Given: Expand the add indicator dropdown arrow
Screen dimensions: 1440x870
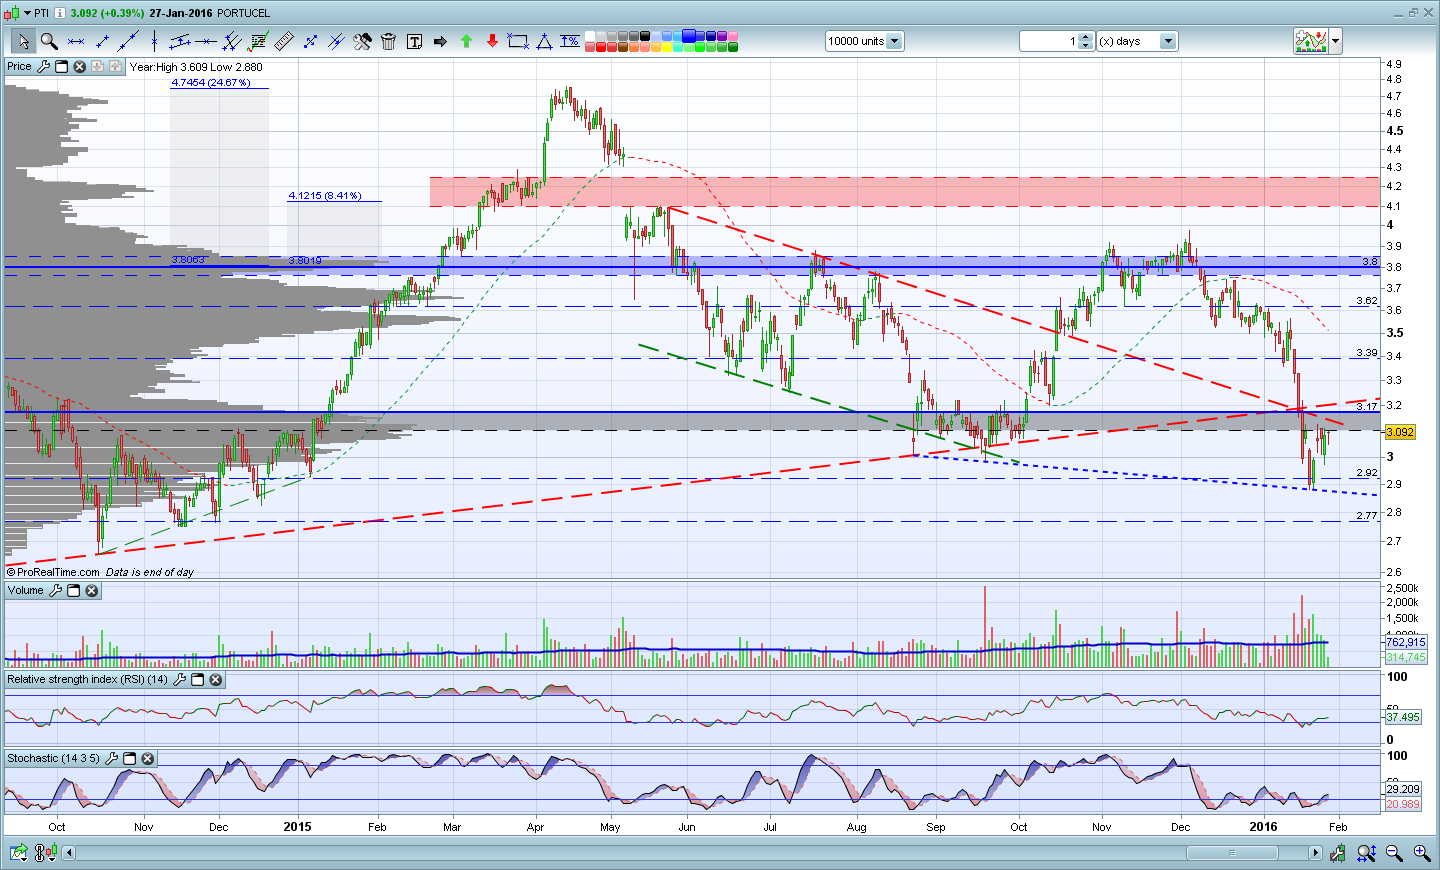Looking at the screenshot, I should [x=1335, y=42].
